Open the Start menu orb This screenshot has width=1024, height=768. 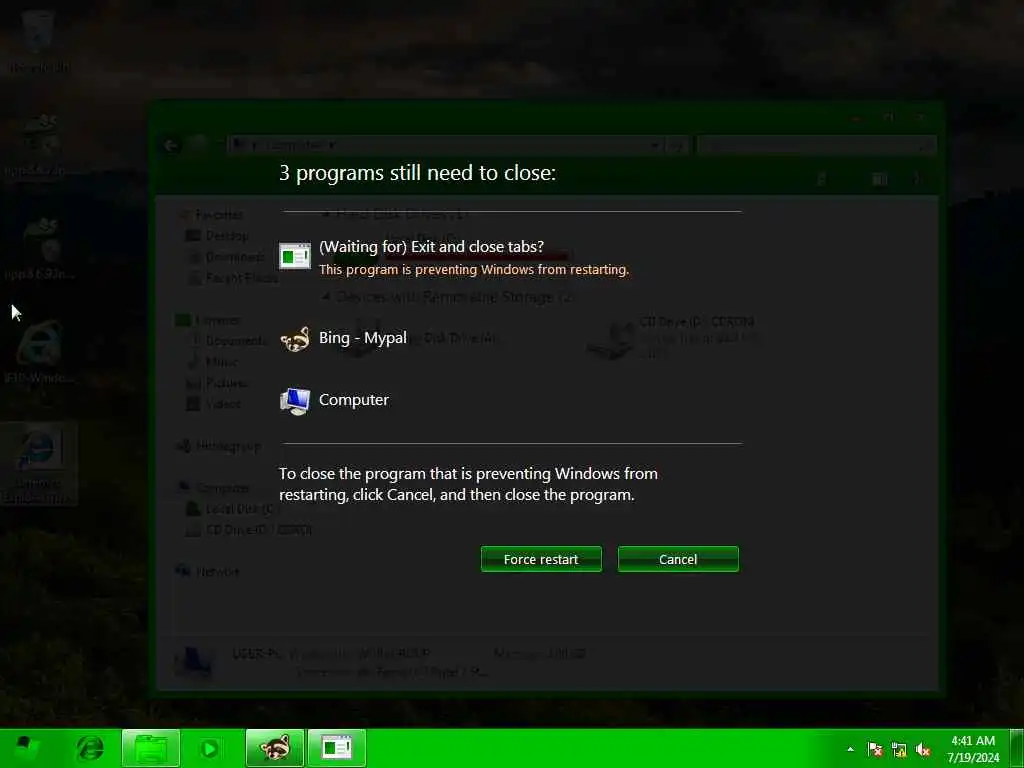coord(26,748)
